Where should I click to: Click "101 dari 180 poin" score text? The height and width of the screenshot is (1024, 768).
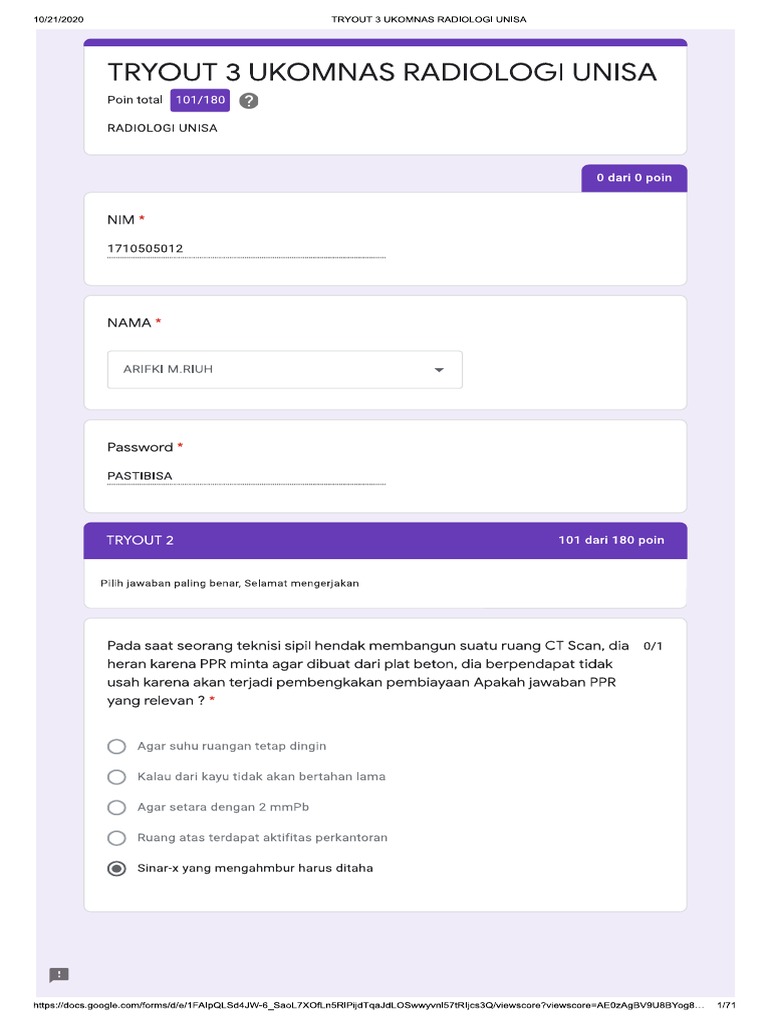pyautogui.click(x=611, y=540)
